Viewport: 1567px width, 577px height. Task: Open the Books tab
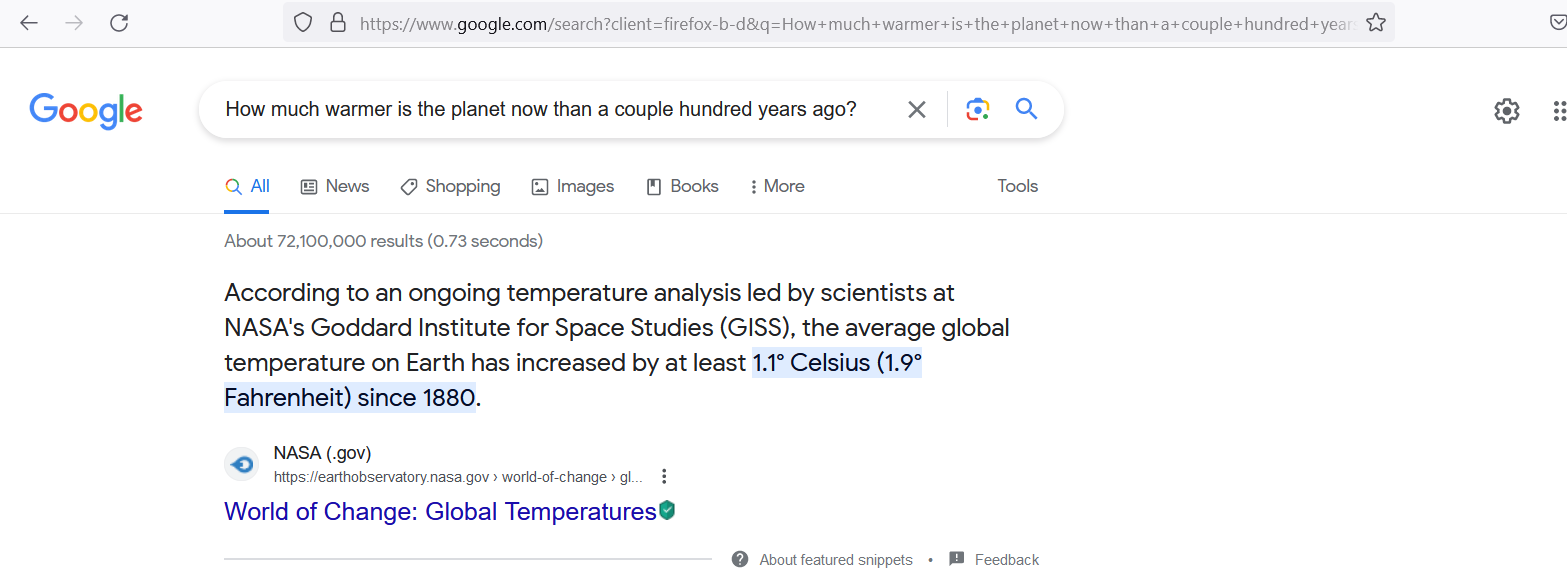(682, 186)
